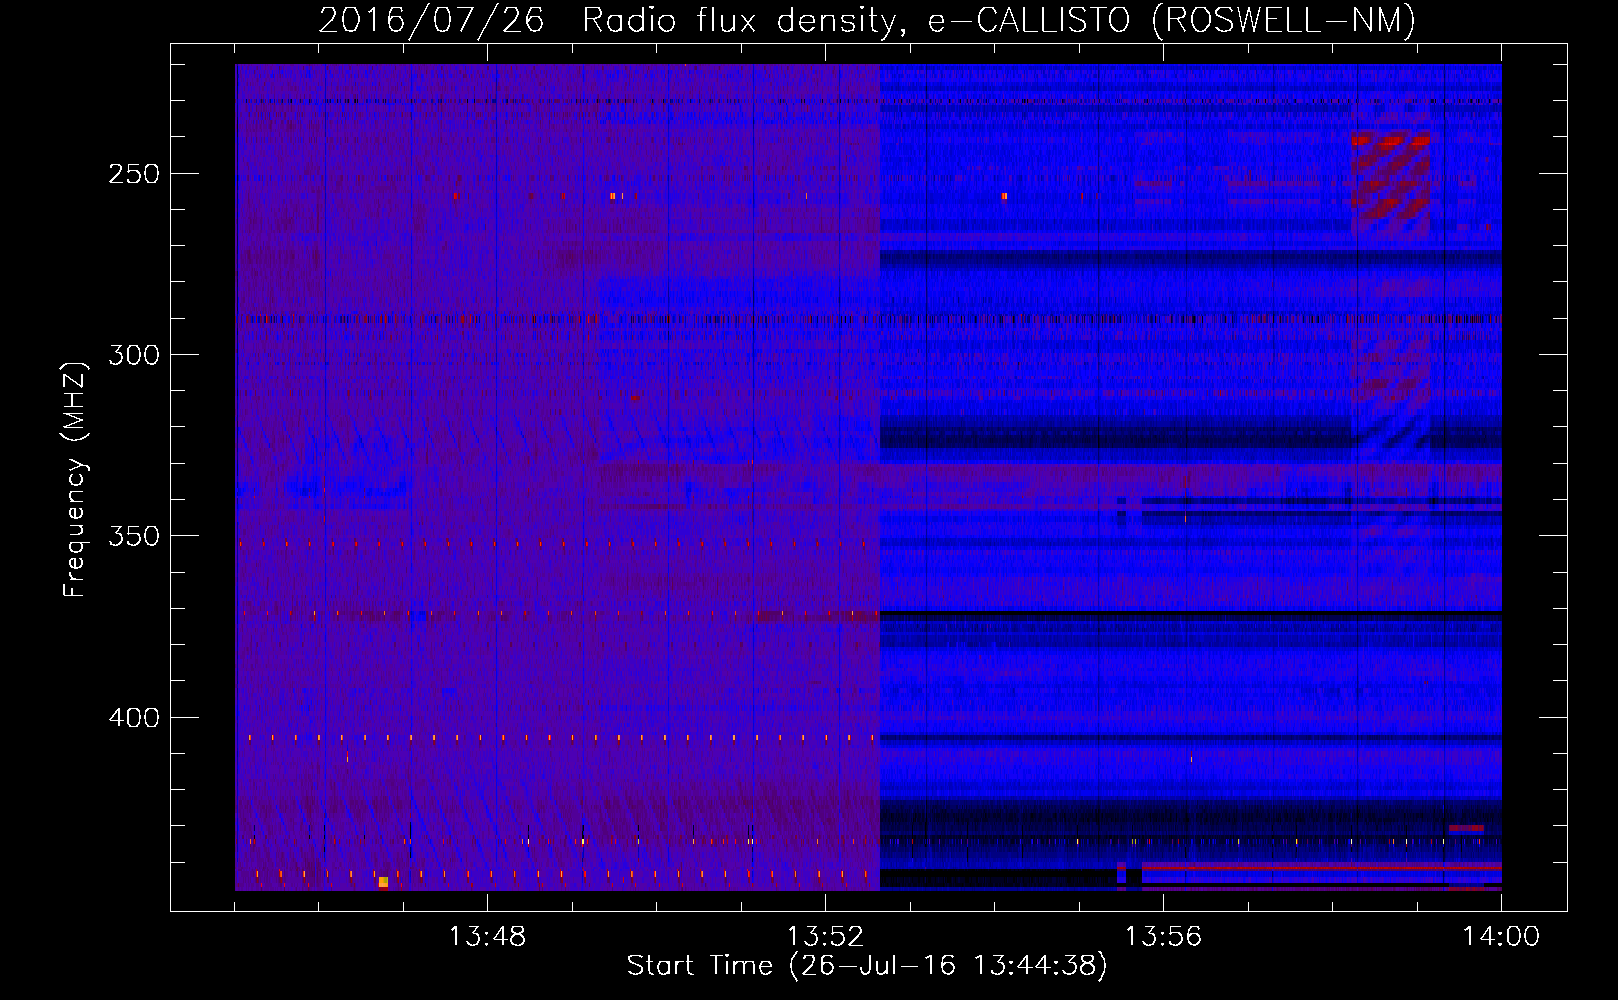The height and width of the screenshot is (1000, 1618).
Task: Click the plot title '2016/07/26 Radio flux density, e-CALLISTO (ROSWELL-NM)'
Action: (x=867, y=20)
